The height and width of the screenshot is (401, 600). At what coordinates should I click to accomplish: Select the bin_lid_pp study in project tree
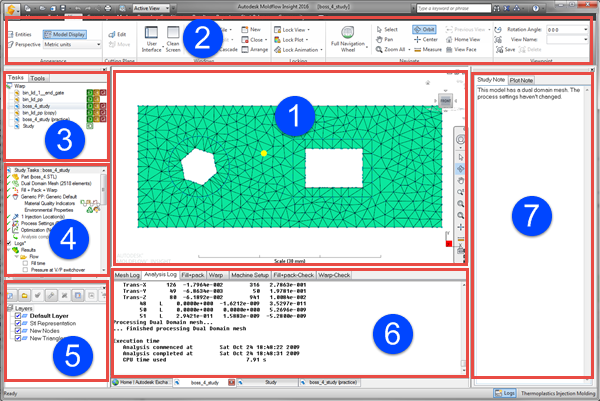[x=31, y=99]
